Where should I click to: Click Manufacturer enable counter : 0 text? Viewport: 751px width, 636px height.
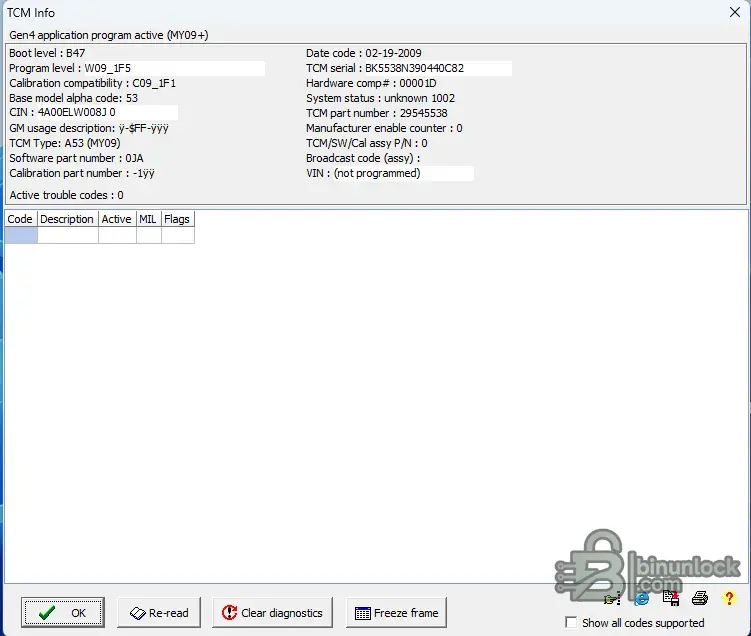pos(384,128)
